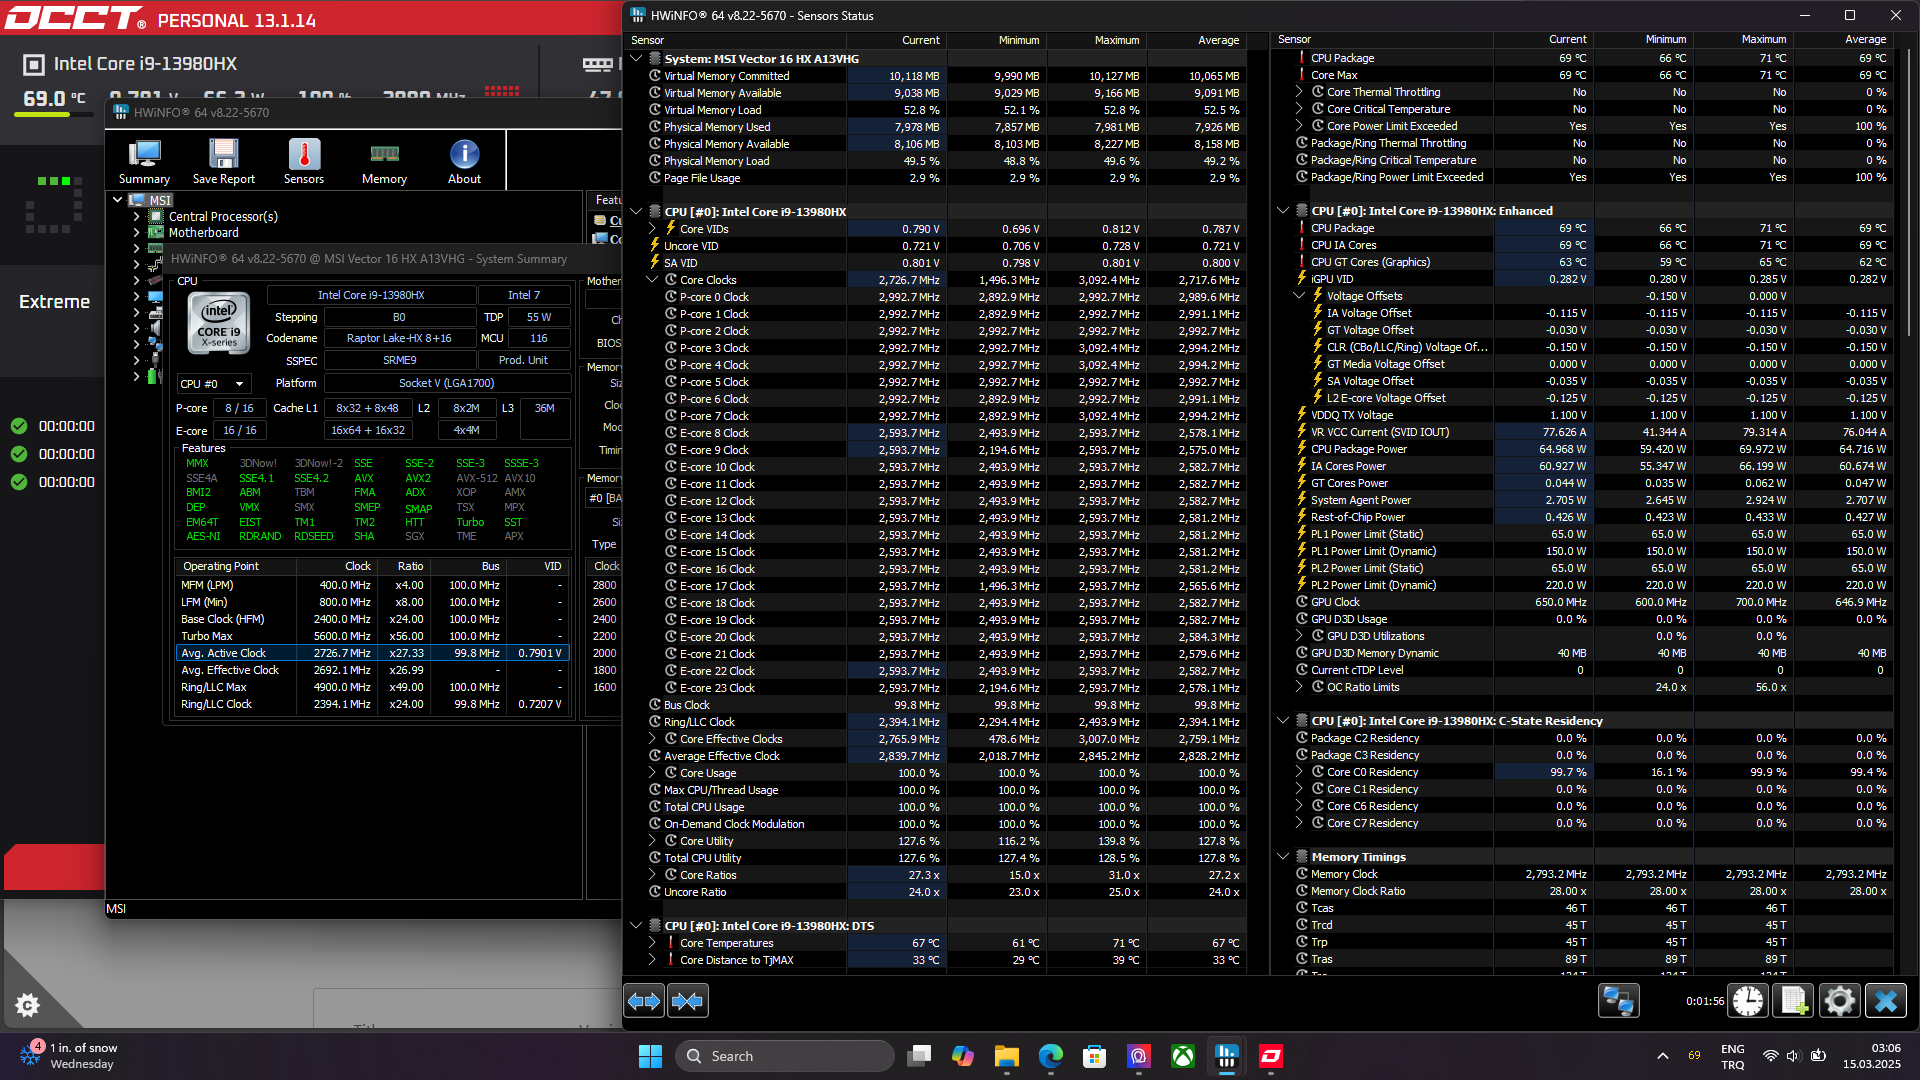Screen dimensions: 1920x1080
Task: Collapse the MSI root tree node
Action: point(118,200)
